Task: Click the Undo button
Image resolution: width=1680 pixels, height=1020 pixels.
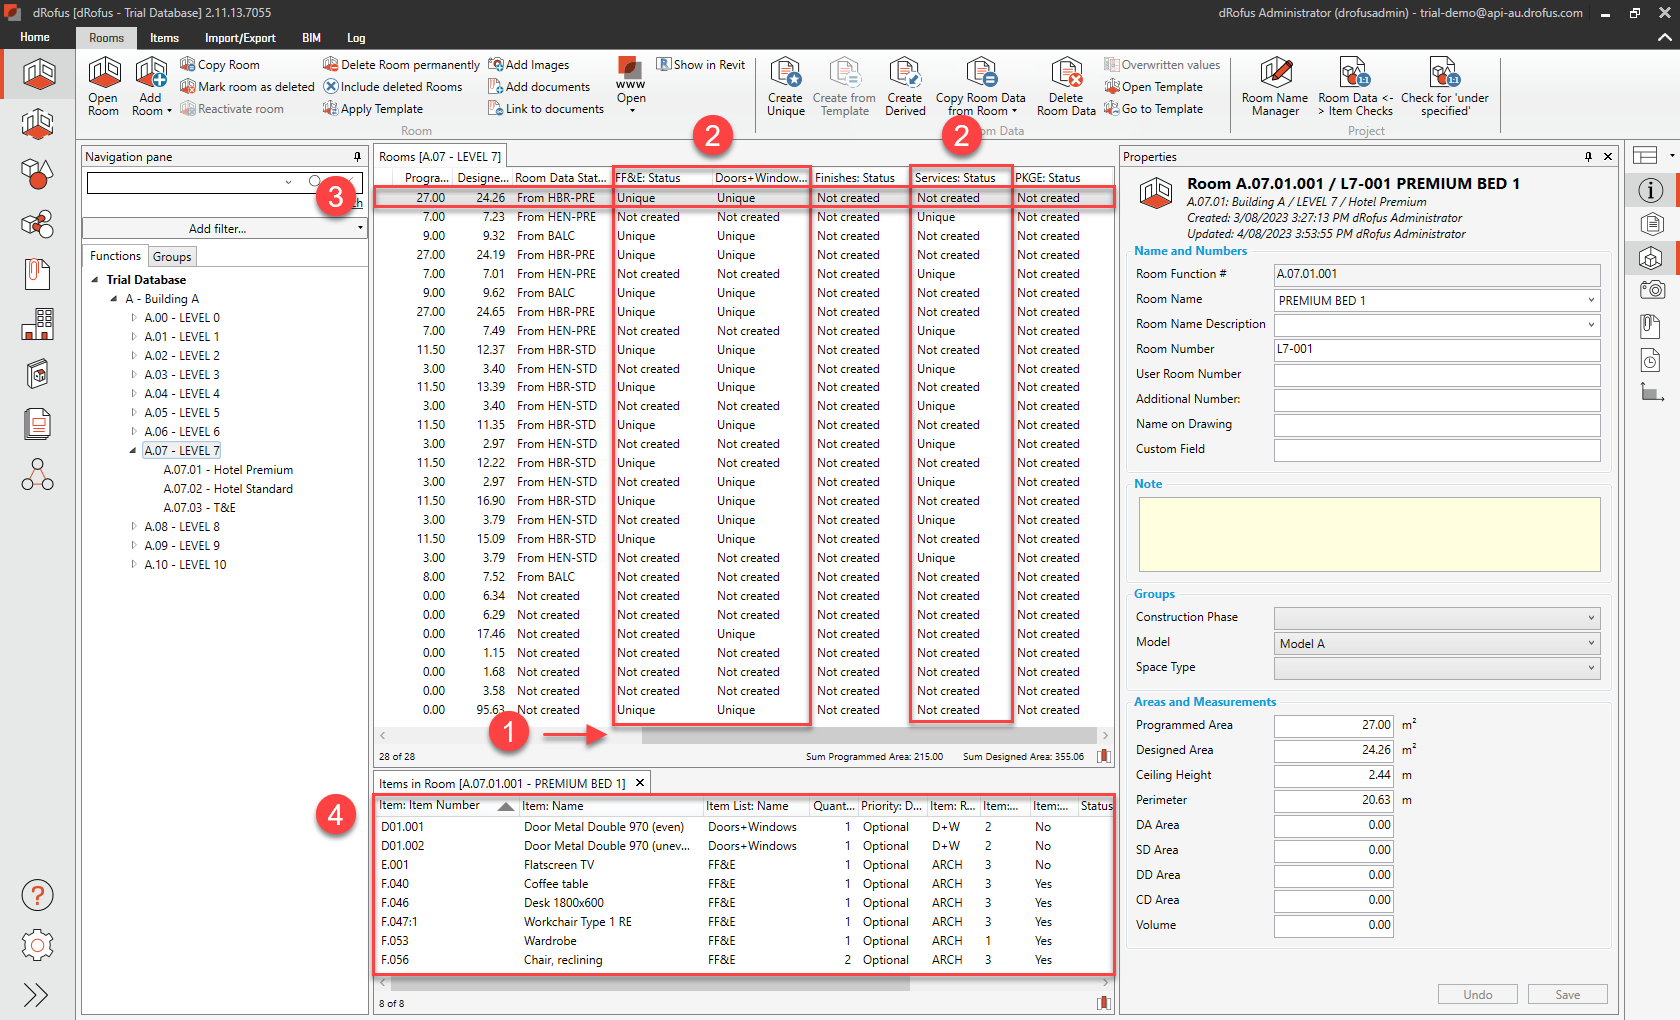Action: click(x=1477, y=993)
